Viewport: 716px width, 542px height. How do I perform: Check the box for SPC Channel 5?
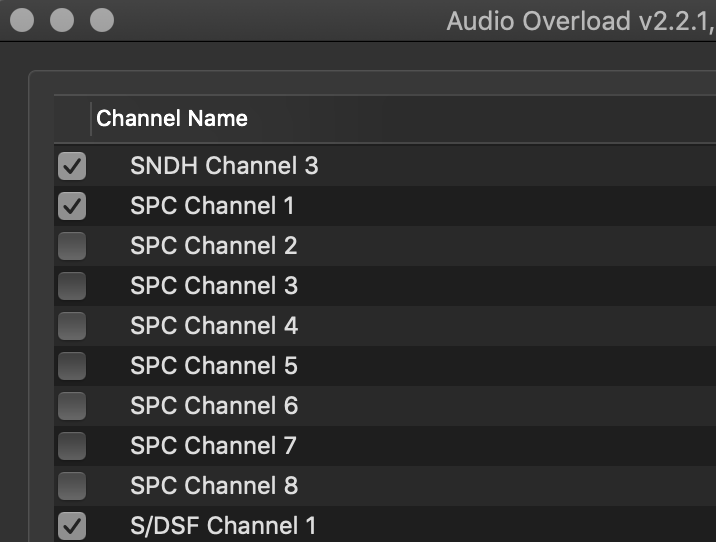(x=72, y=366)
